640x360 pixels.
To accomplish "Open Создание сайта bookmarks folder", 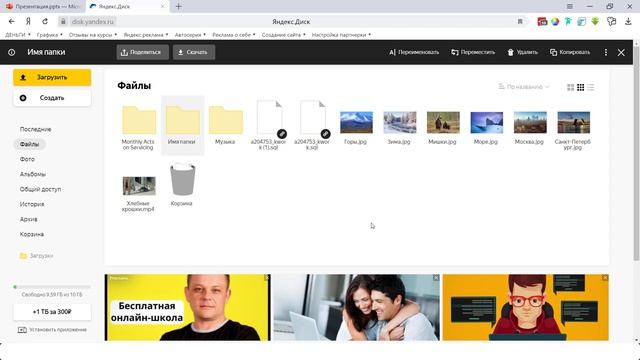I will 284,35.
